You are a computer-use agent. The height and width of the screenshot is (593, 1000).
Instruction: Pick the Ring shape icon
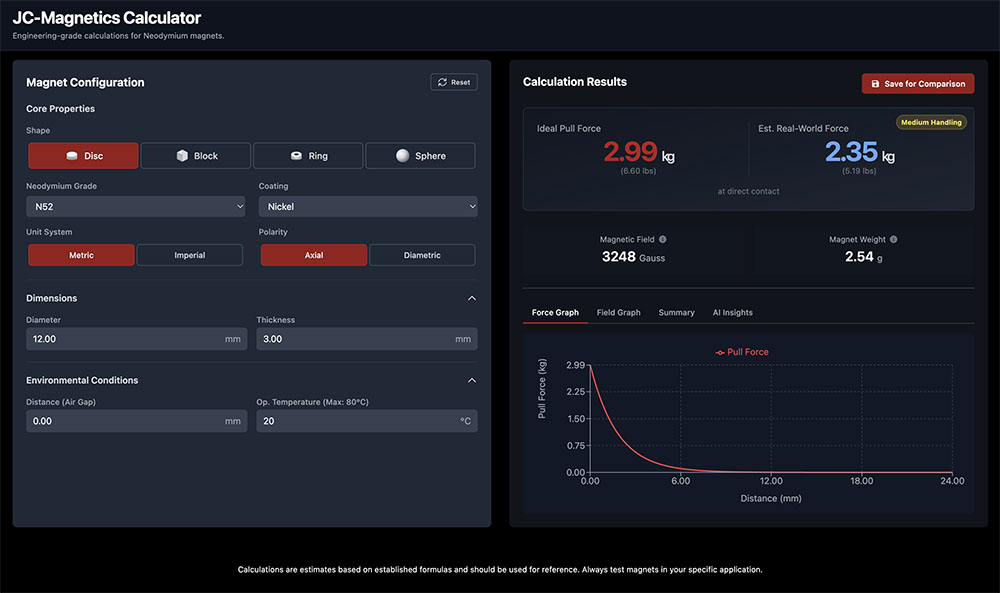296,156
